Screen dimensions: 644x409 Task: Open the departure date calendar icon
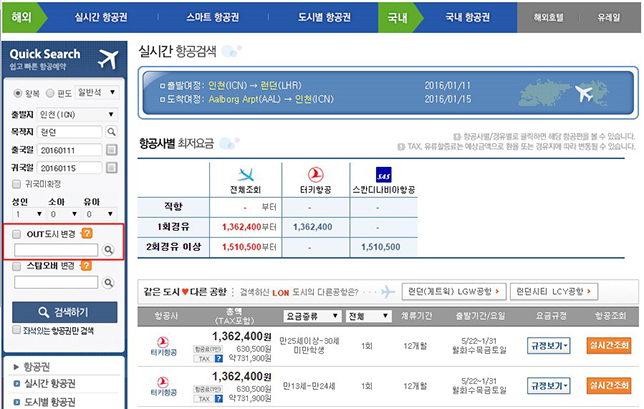[x=111, y=150]
